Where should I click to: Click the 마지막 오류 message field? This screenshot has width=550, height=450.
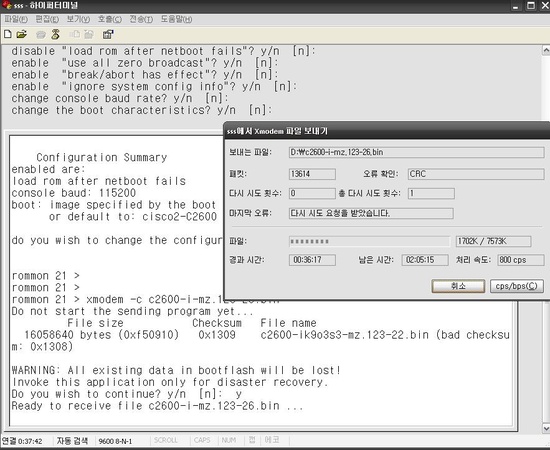[x=371, y=213]
